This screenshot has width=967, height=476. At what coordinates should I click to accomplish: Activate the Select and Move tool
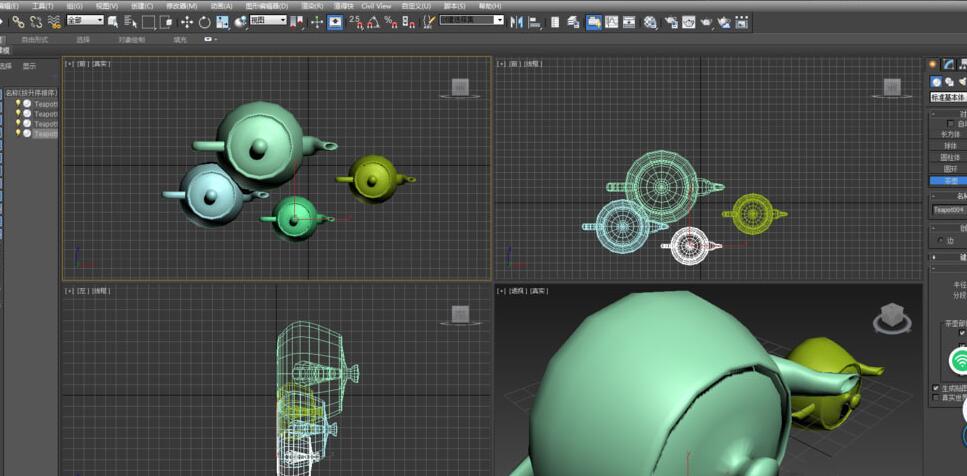[x=186, y=21]
